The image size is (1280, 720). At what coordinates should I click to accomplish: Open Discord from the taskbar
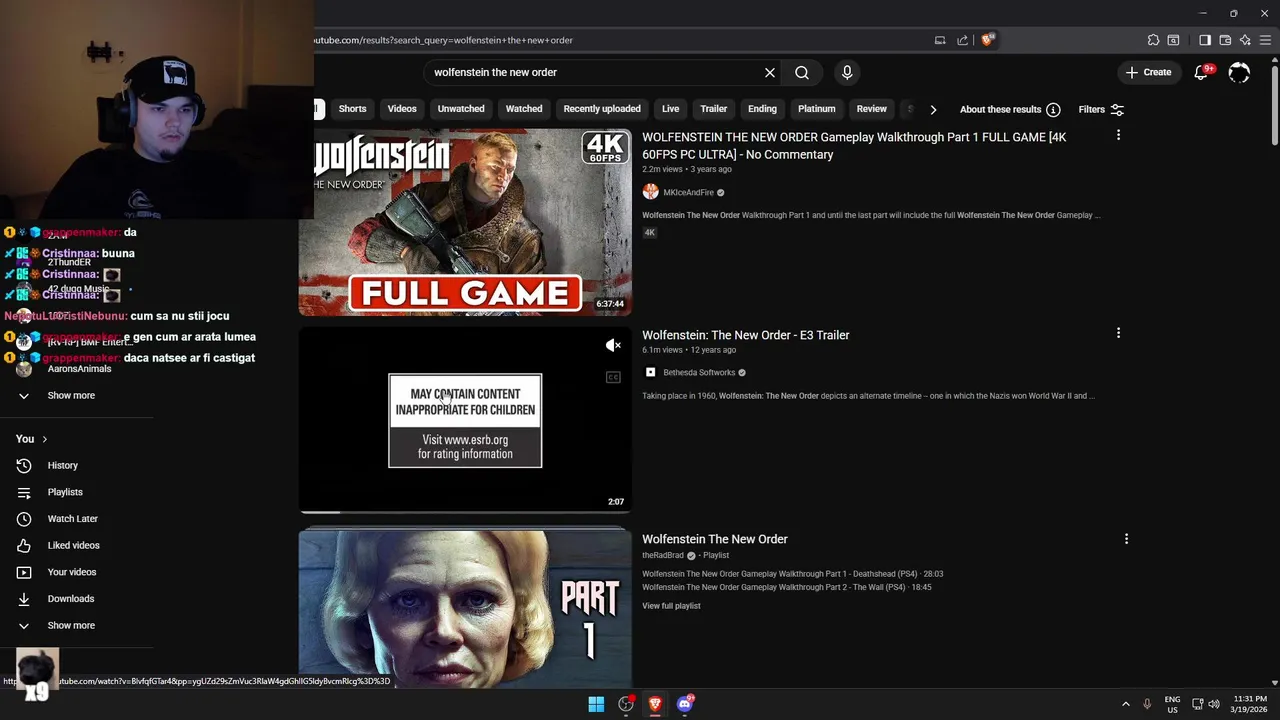pyautogui.click(x=685, y=704)
